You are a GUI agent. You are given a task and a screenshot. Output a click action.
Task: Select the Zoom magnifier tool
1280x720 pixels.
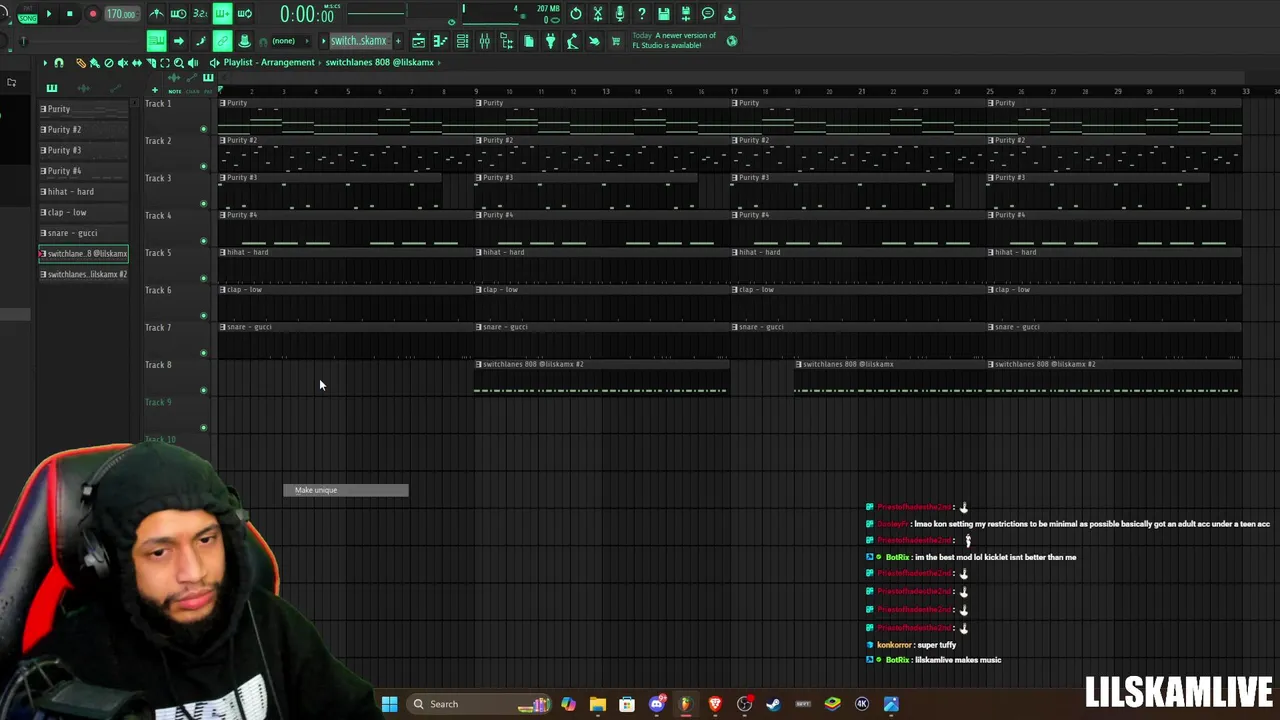179,63
